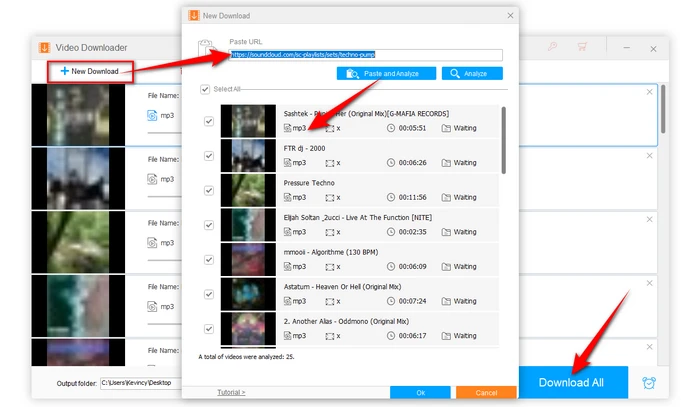This screenshot has width=700, height=407.
Task: Click the resolution icon in Pressure Techno row
Action: (x=329, y=198)
